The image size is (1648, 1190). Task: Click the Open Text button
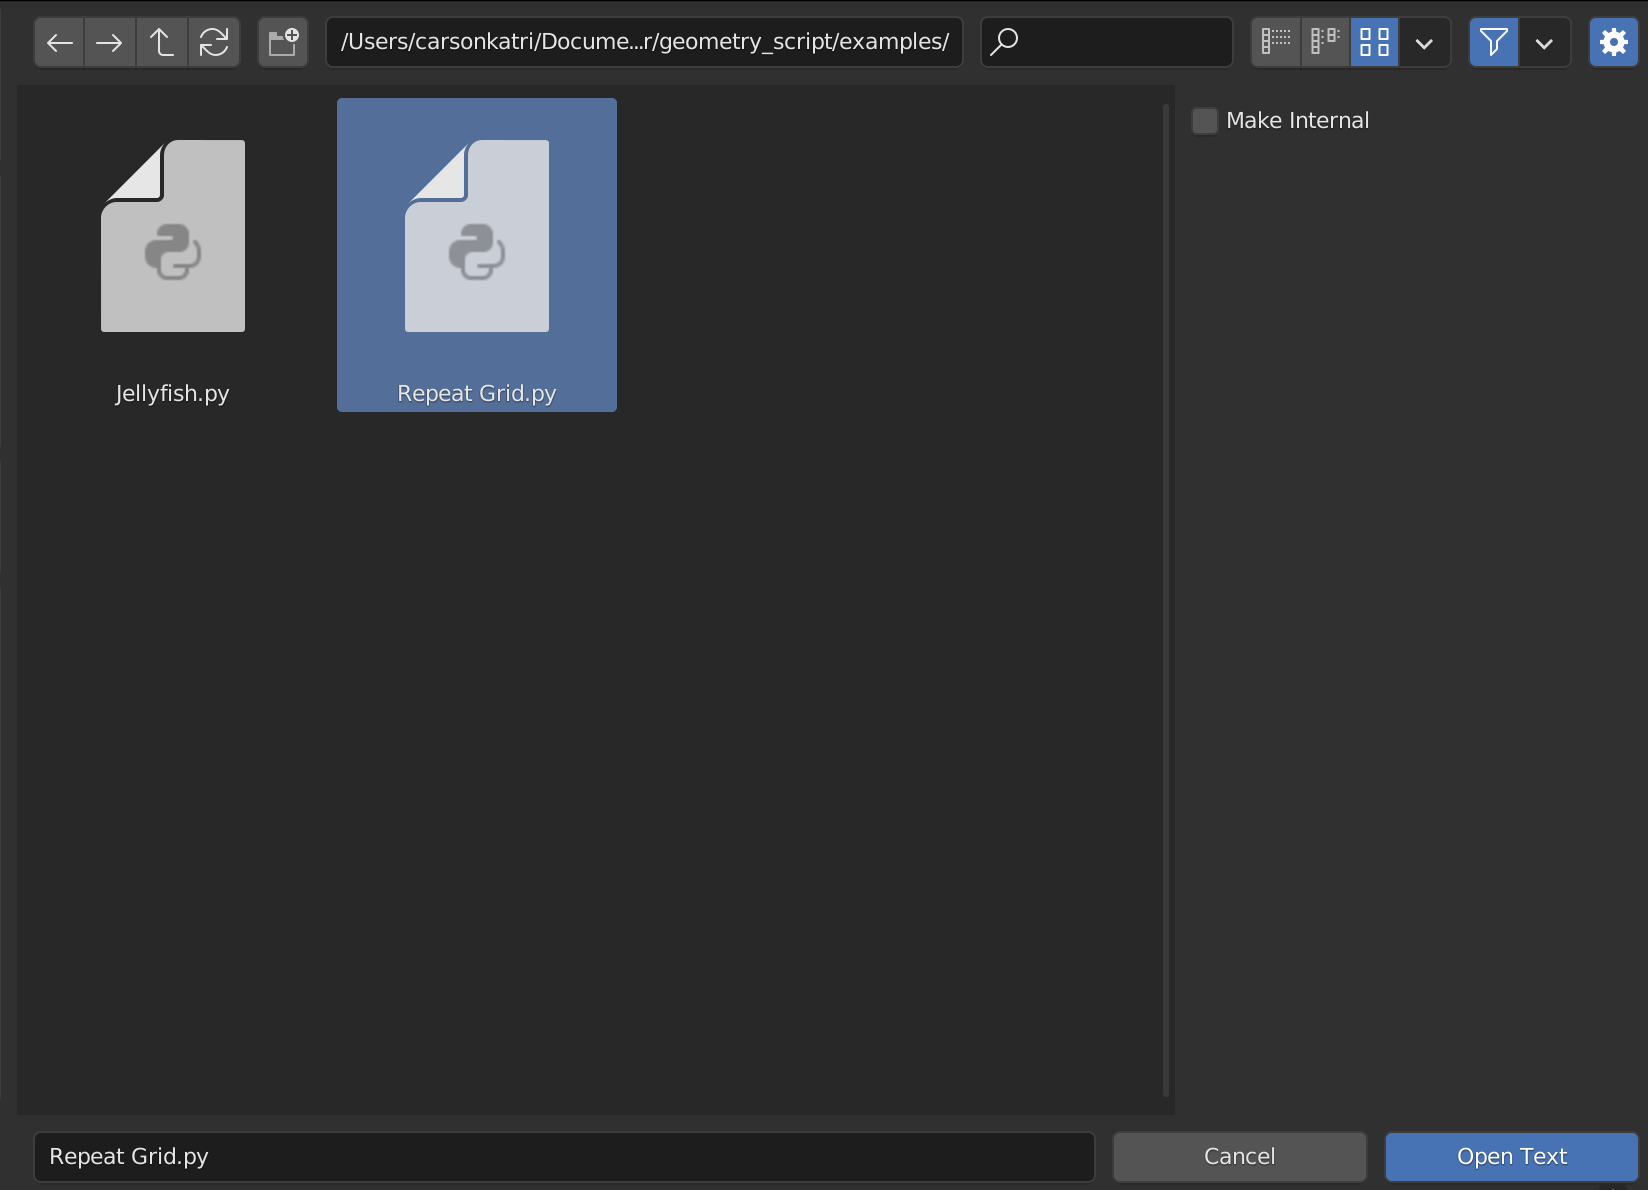1511,1157
